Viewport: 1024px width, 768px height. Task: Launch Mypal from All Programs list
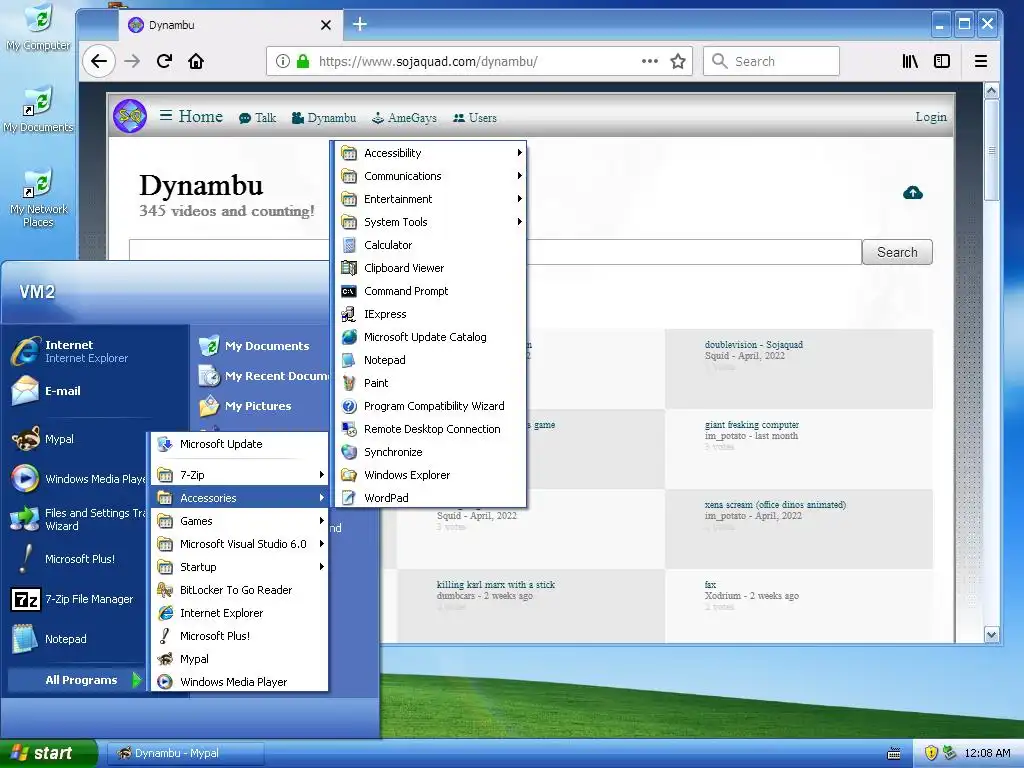(239, 659)
